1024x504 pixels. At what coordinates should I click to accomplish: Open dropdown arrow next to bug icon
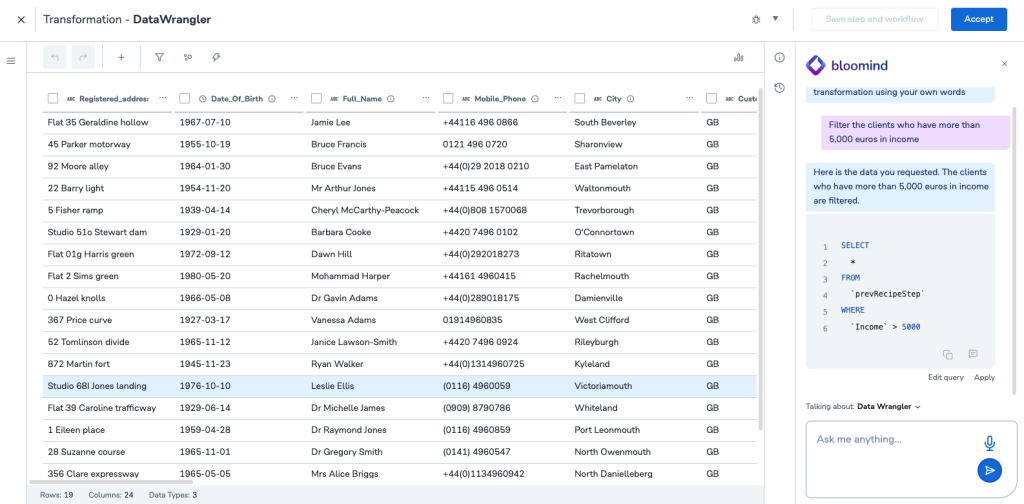point(775,19)
